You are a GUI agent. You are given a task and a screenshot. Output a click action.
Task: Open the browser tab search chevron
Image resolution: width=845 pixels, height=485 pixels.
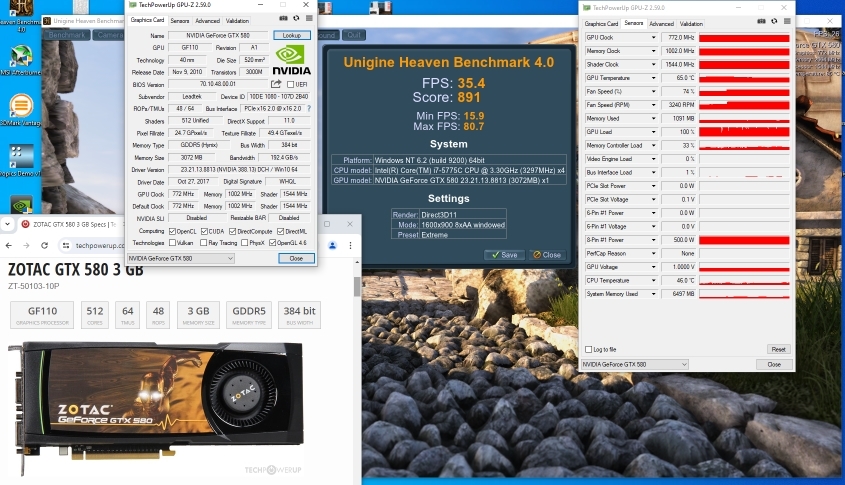pyautogui.click(x=7, y=224)
